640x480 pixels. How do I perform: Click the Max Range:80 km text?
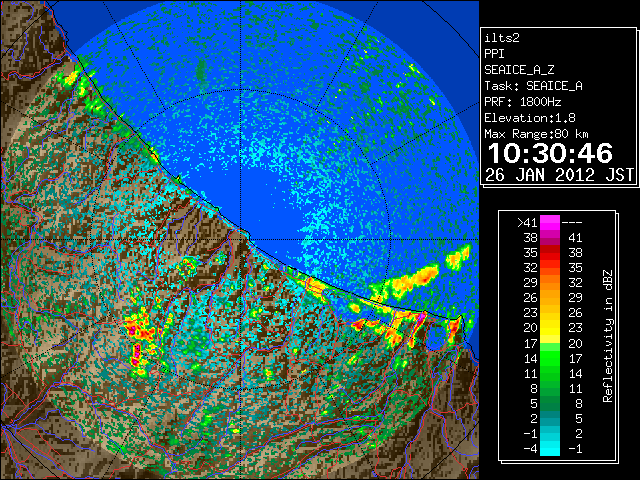(x=536, y=134)
